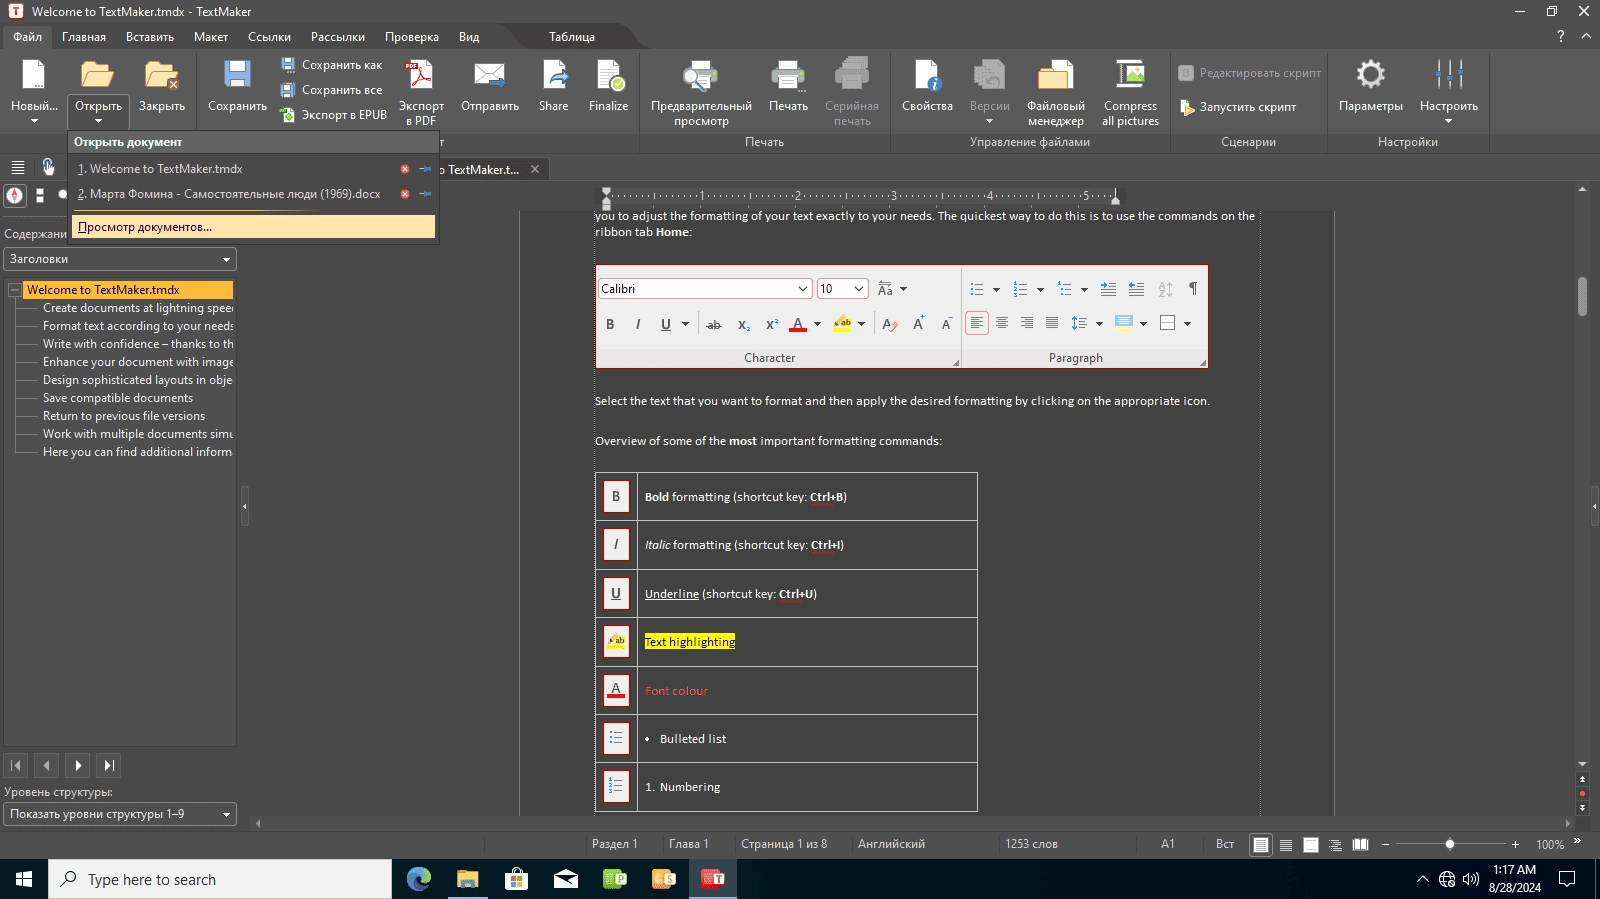This screenshot has width=1600, height=899.
Task: Click the vertical scrollbar thumb
Action: pos(1582,296)
